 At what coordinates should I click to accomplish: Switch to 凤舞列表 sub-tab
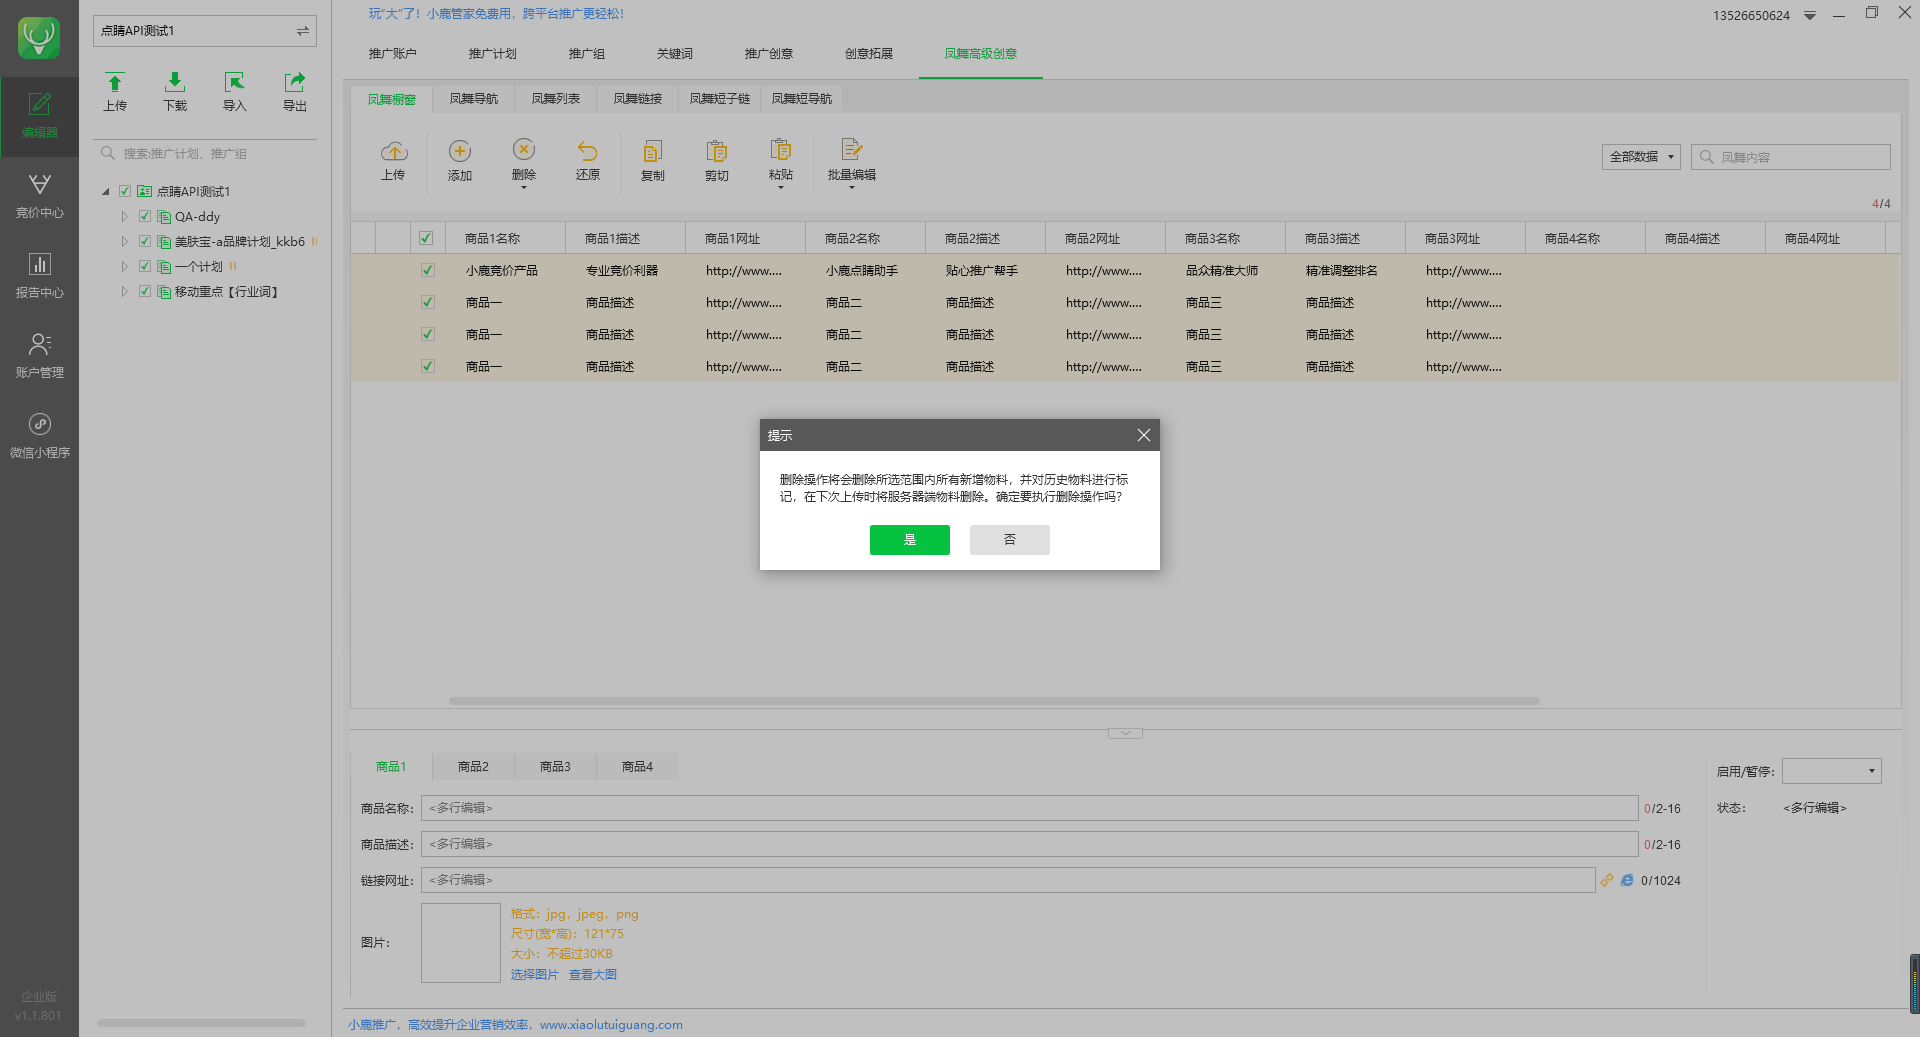pos(556,99)
